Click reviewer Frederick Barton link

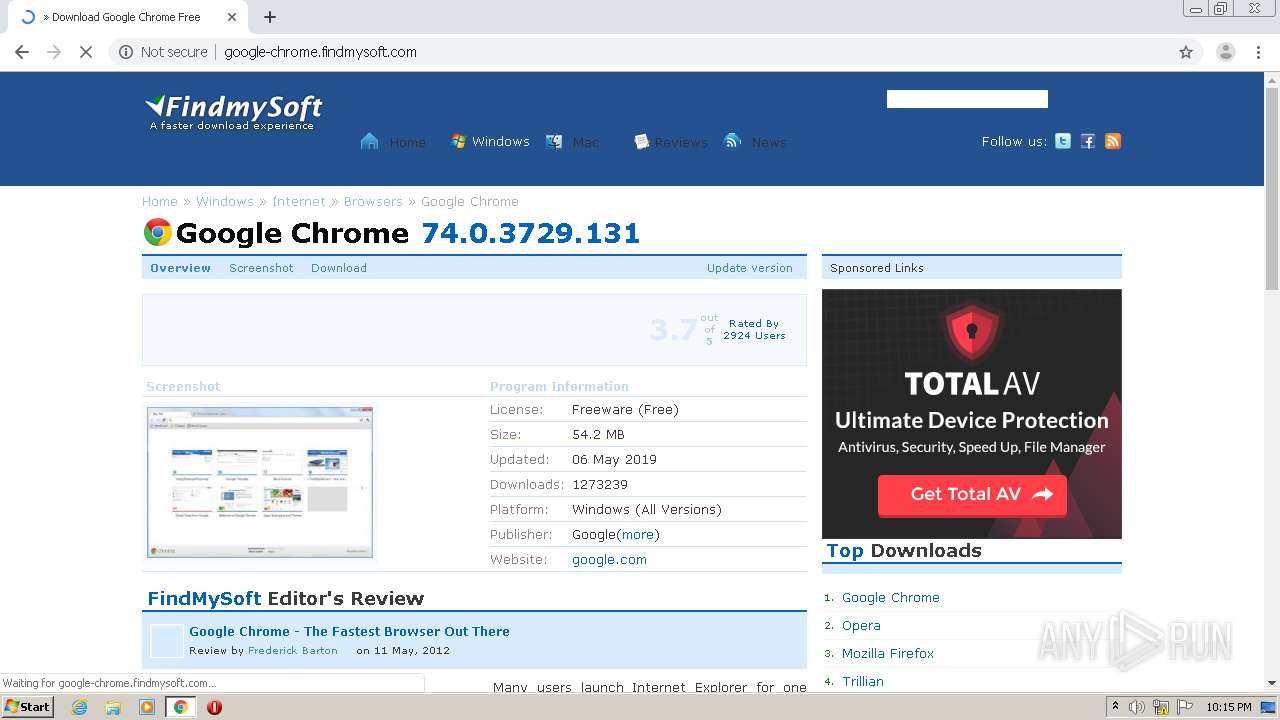pos(293,650)
